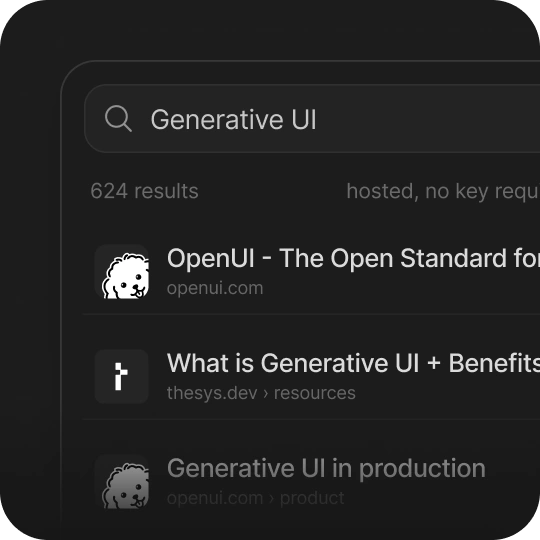This screenshot has height=540, width=540.
Task: Click the magnifying glass search icon
Action: point(118,118)
